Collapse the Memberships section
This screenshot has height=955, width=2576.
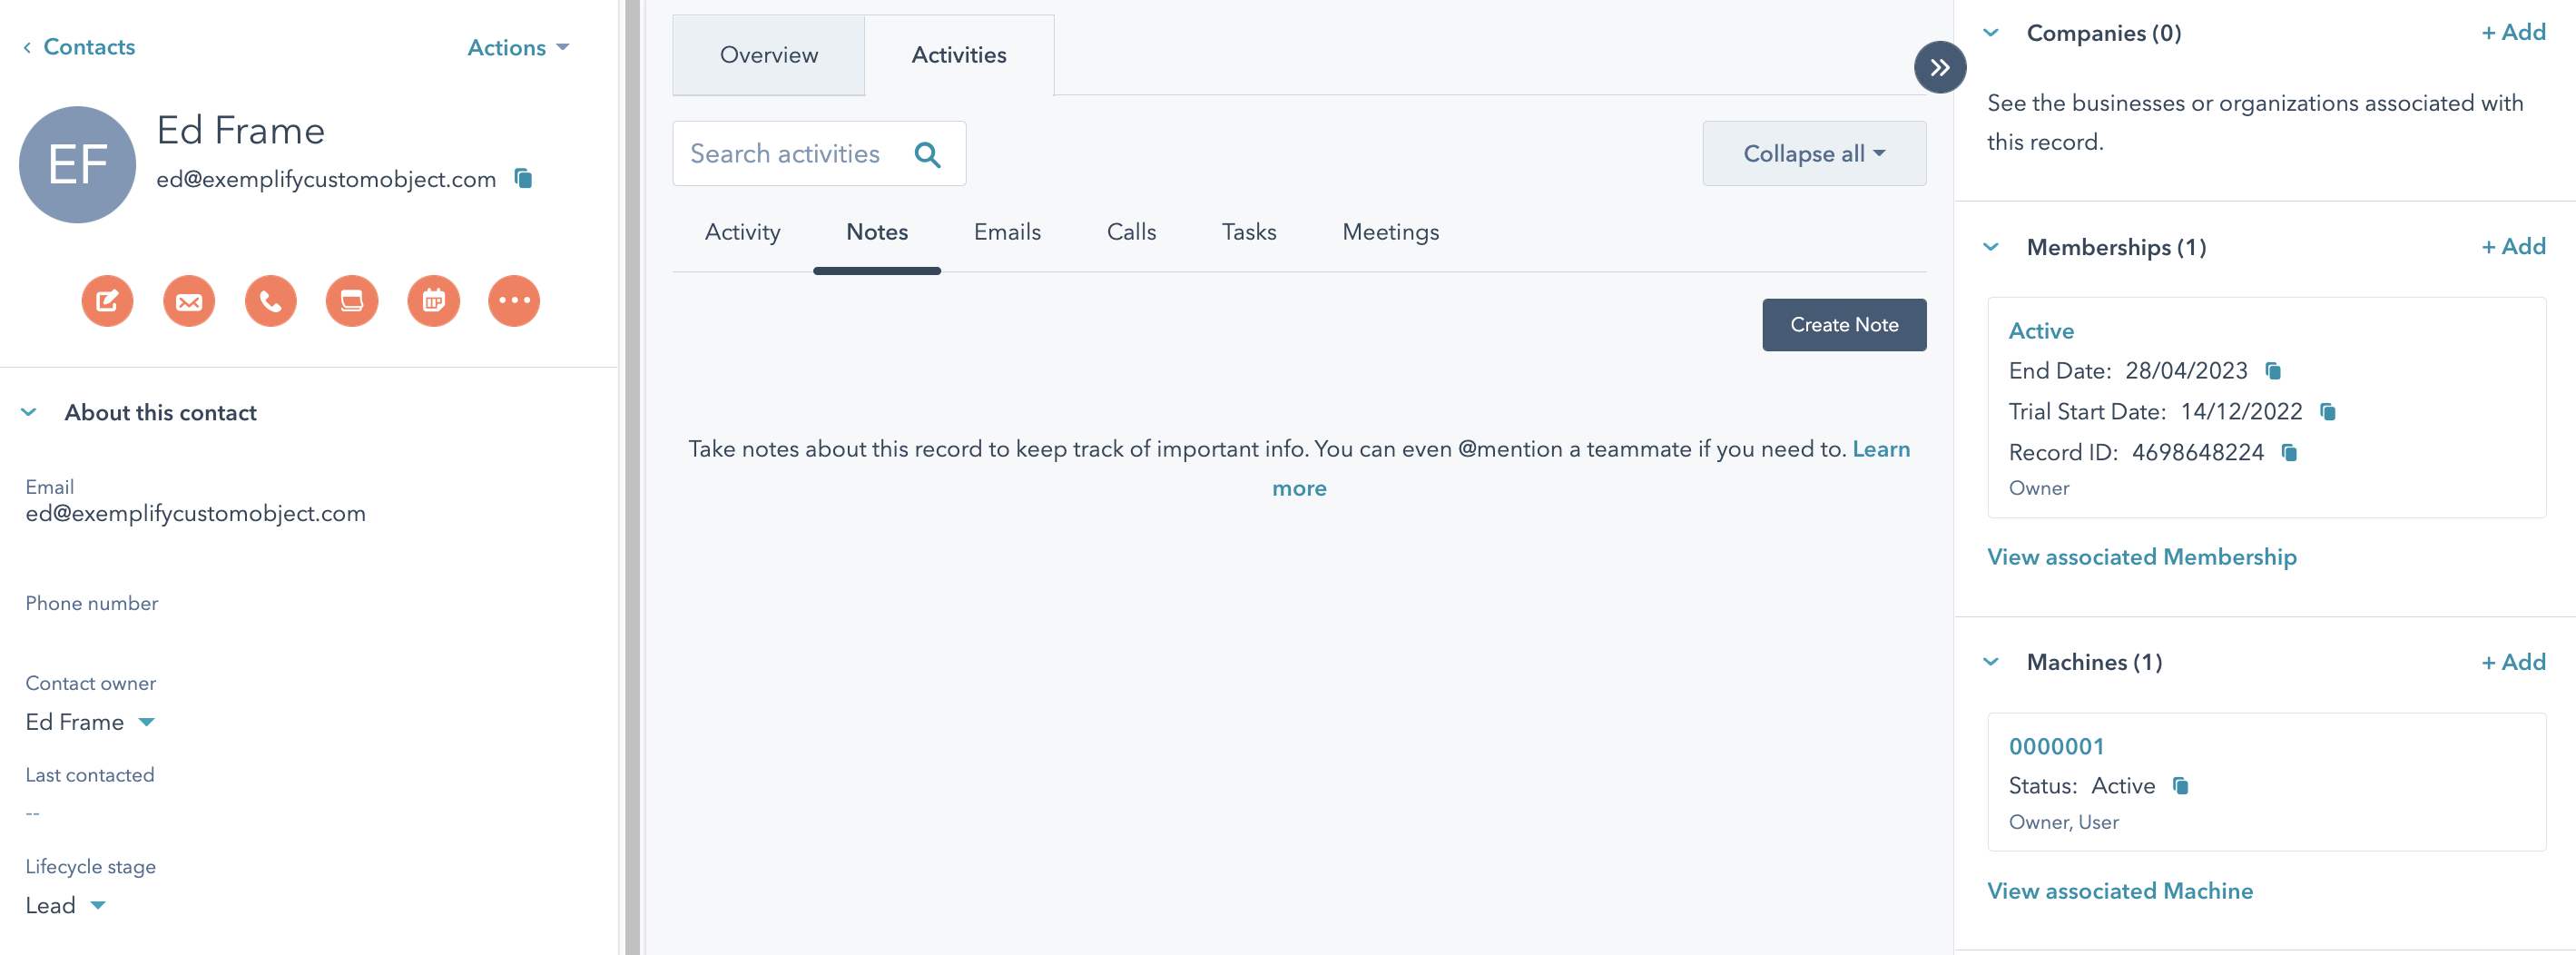pos(1991,247)
